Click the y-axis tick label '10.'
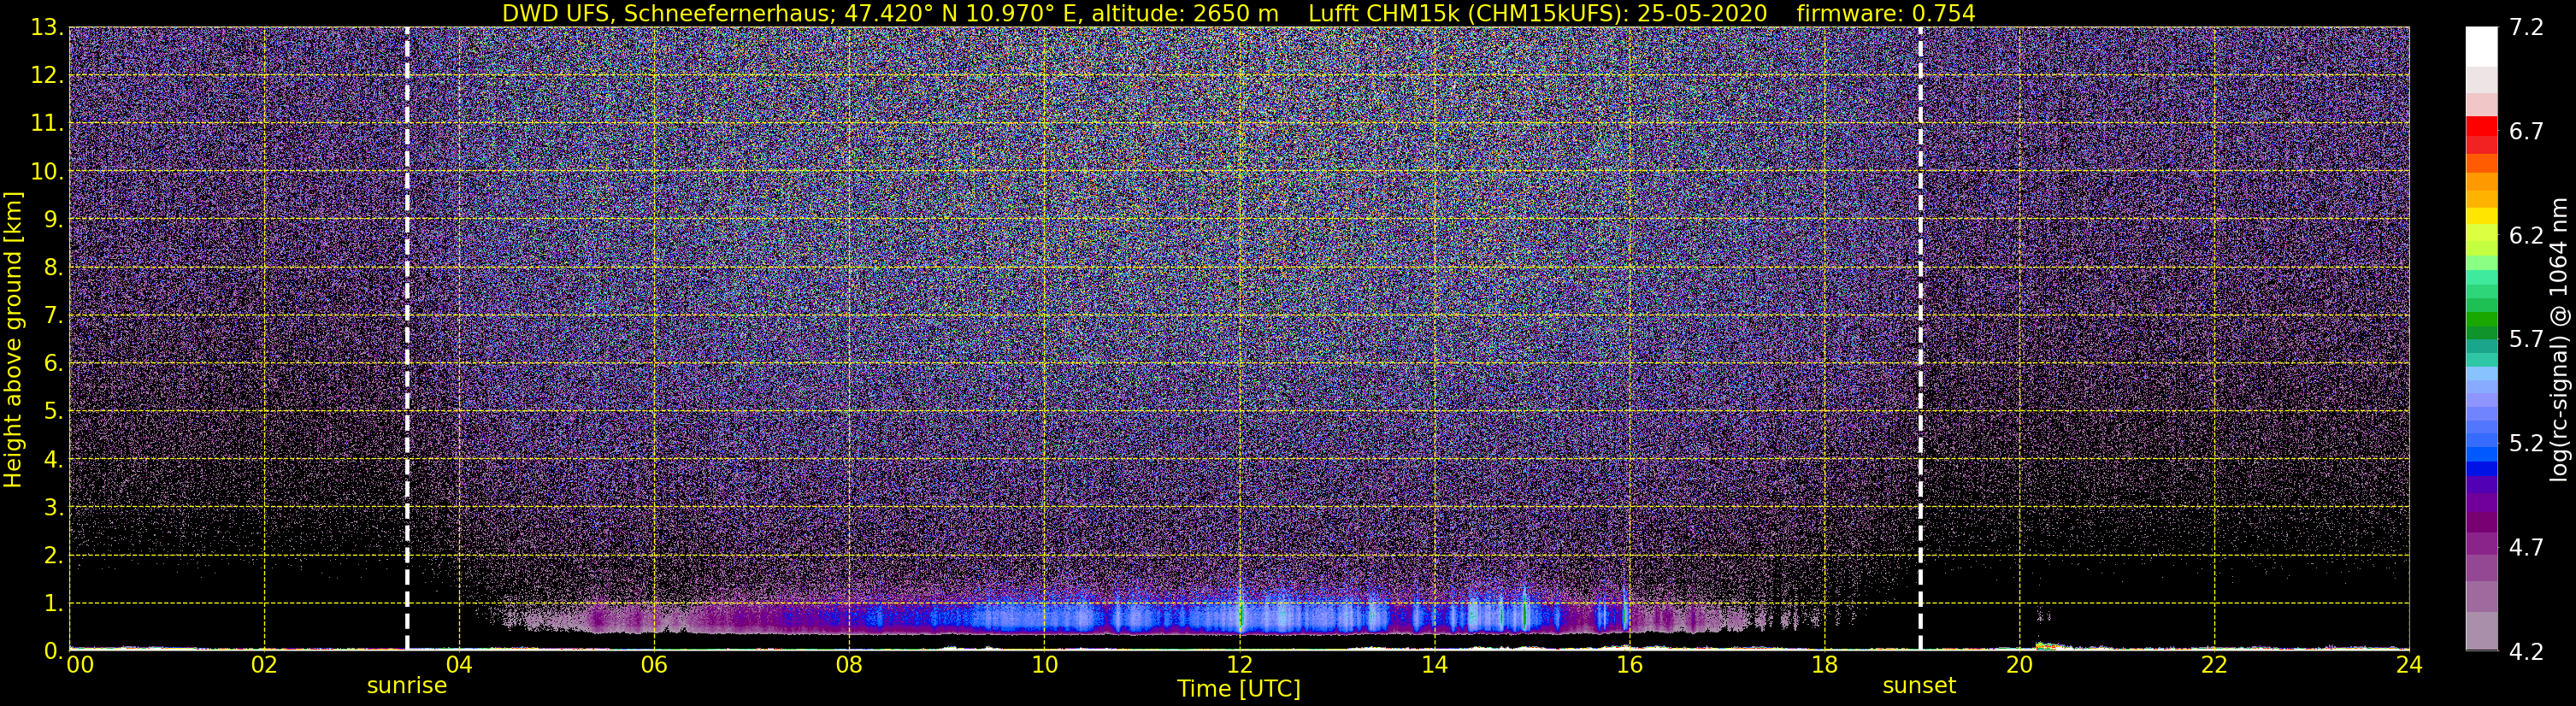Viewport: 2576px width, 706px height. click(x=47, y=172)
